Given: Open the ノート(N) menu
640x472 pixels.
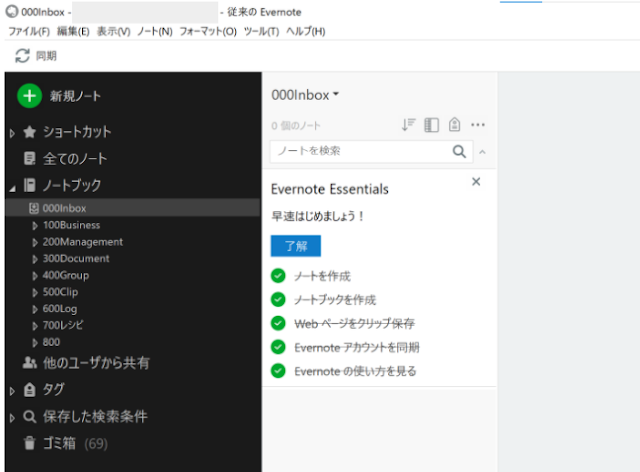Looking at the screenshot, I should 155,31.
